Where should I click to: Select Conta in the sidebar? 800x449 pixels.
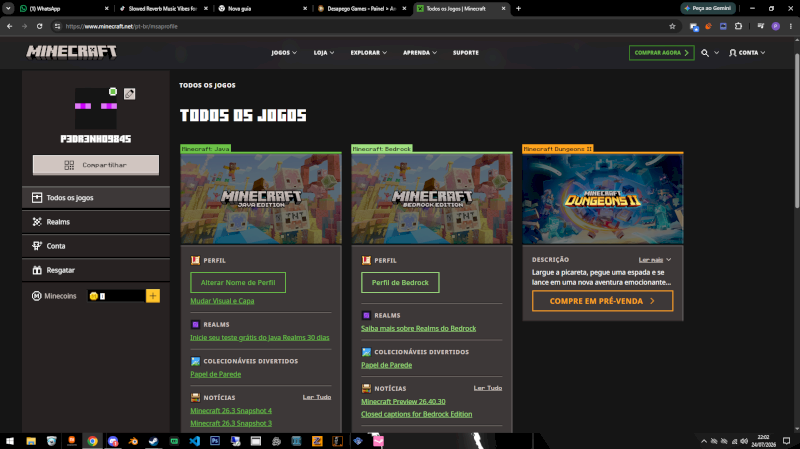pyautogui.click(x=96, y=246)
